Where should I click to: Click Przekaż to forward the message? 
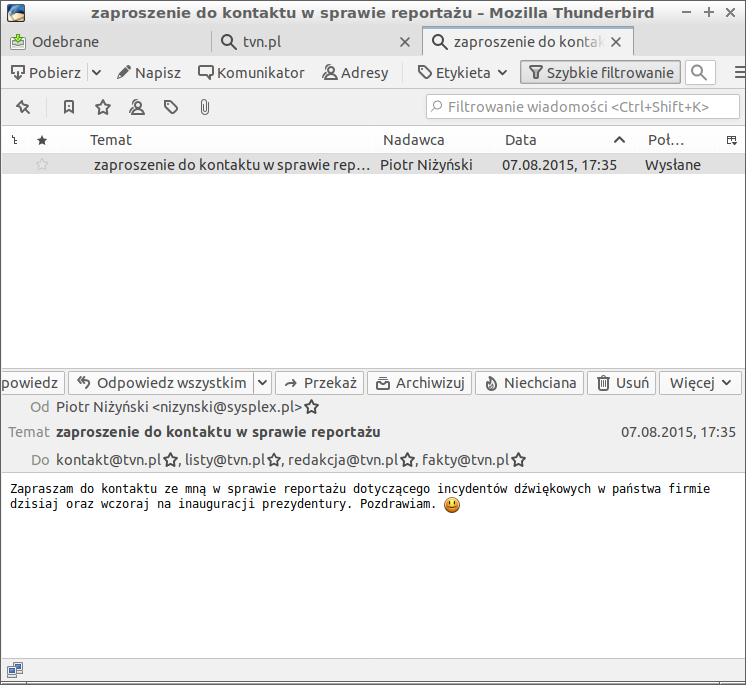(320, 383)
